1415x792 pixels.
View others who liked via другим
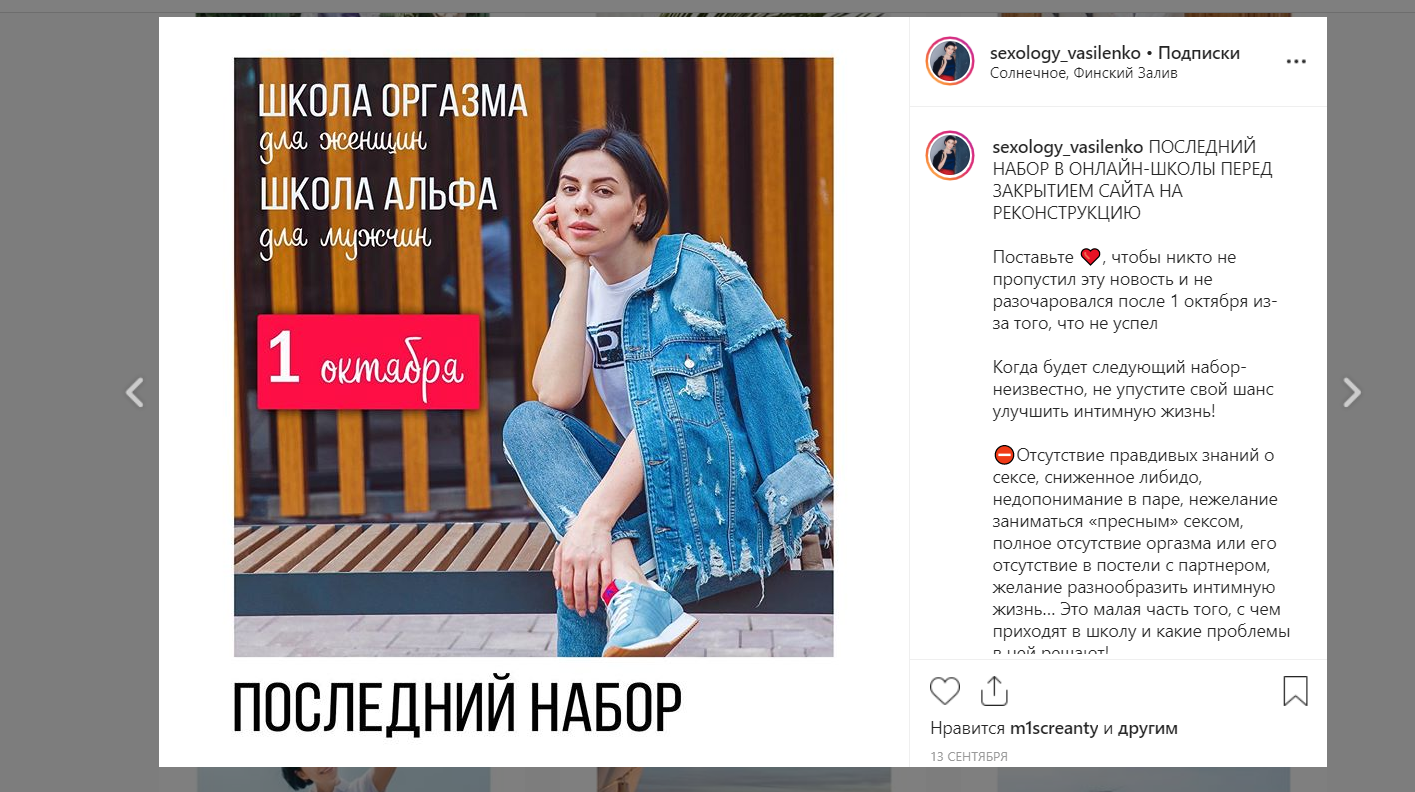[x=1148, y=728]
